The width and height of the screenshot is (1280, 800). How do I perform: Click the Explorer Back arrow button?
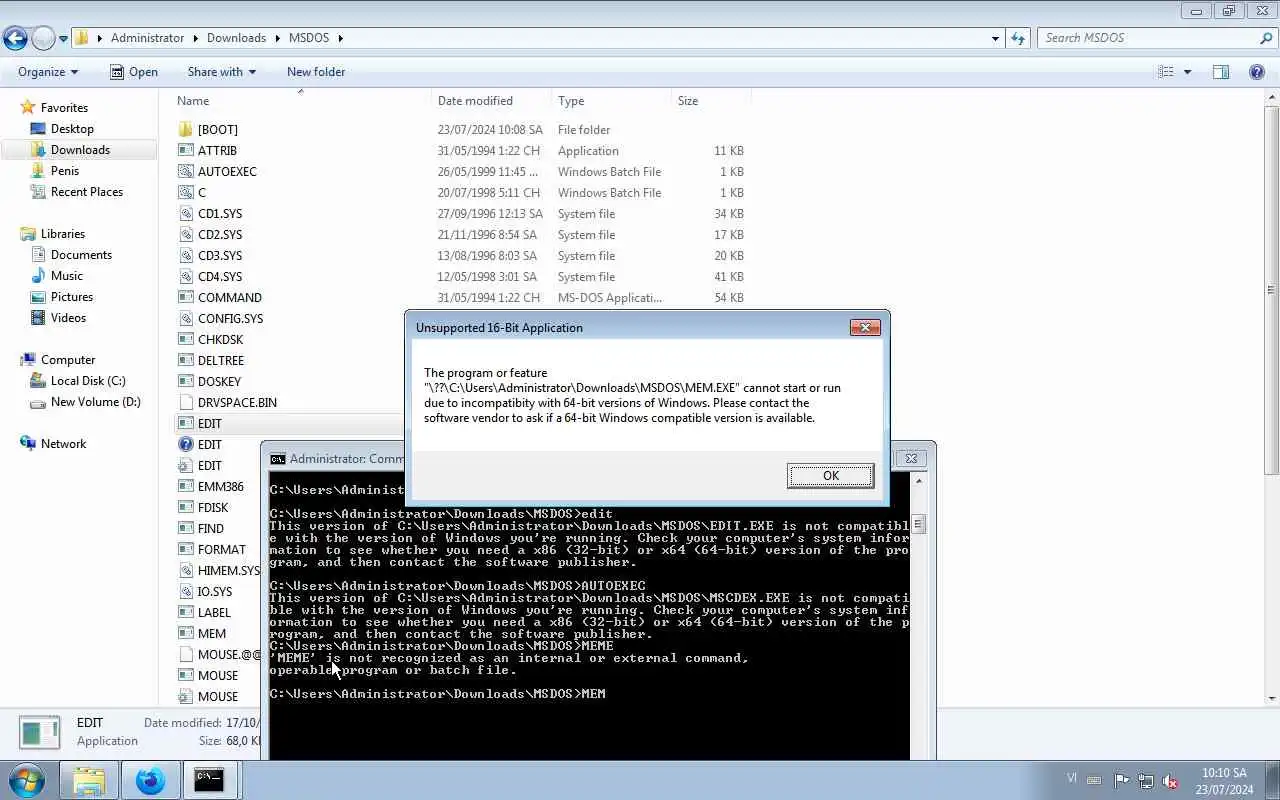tap(15, 38)
